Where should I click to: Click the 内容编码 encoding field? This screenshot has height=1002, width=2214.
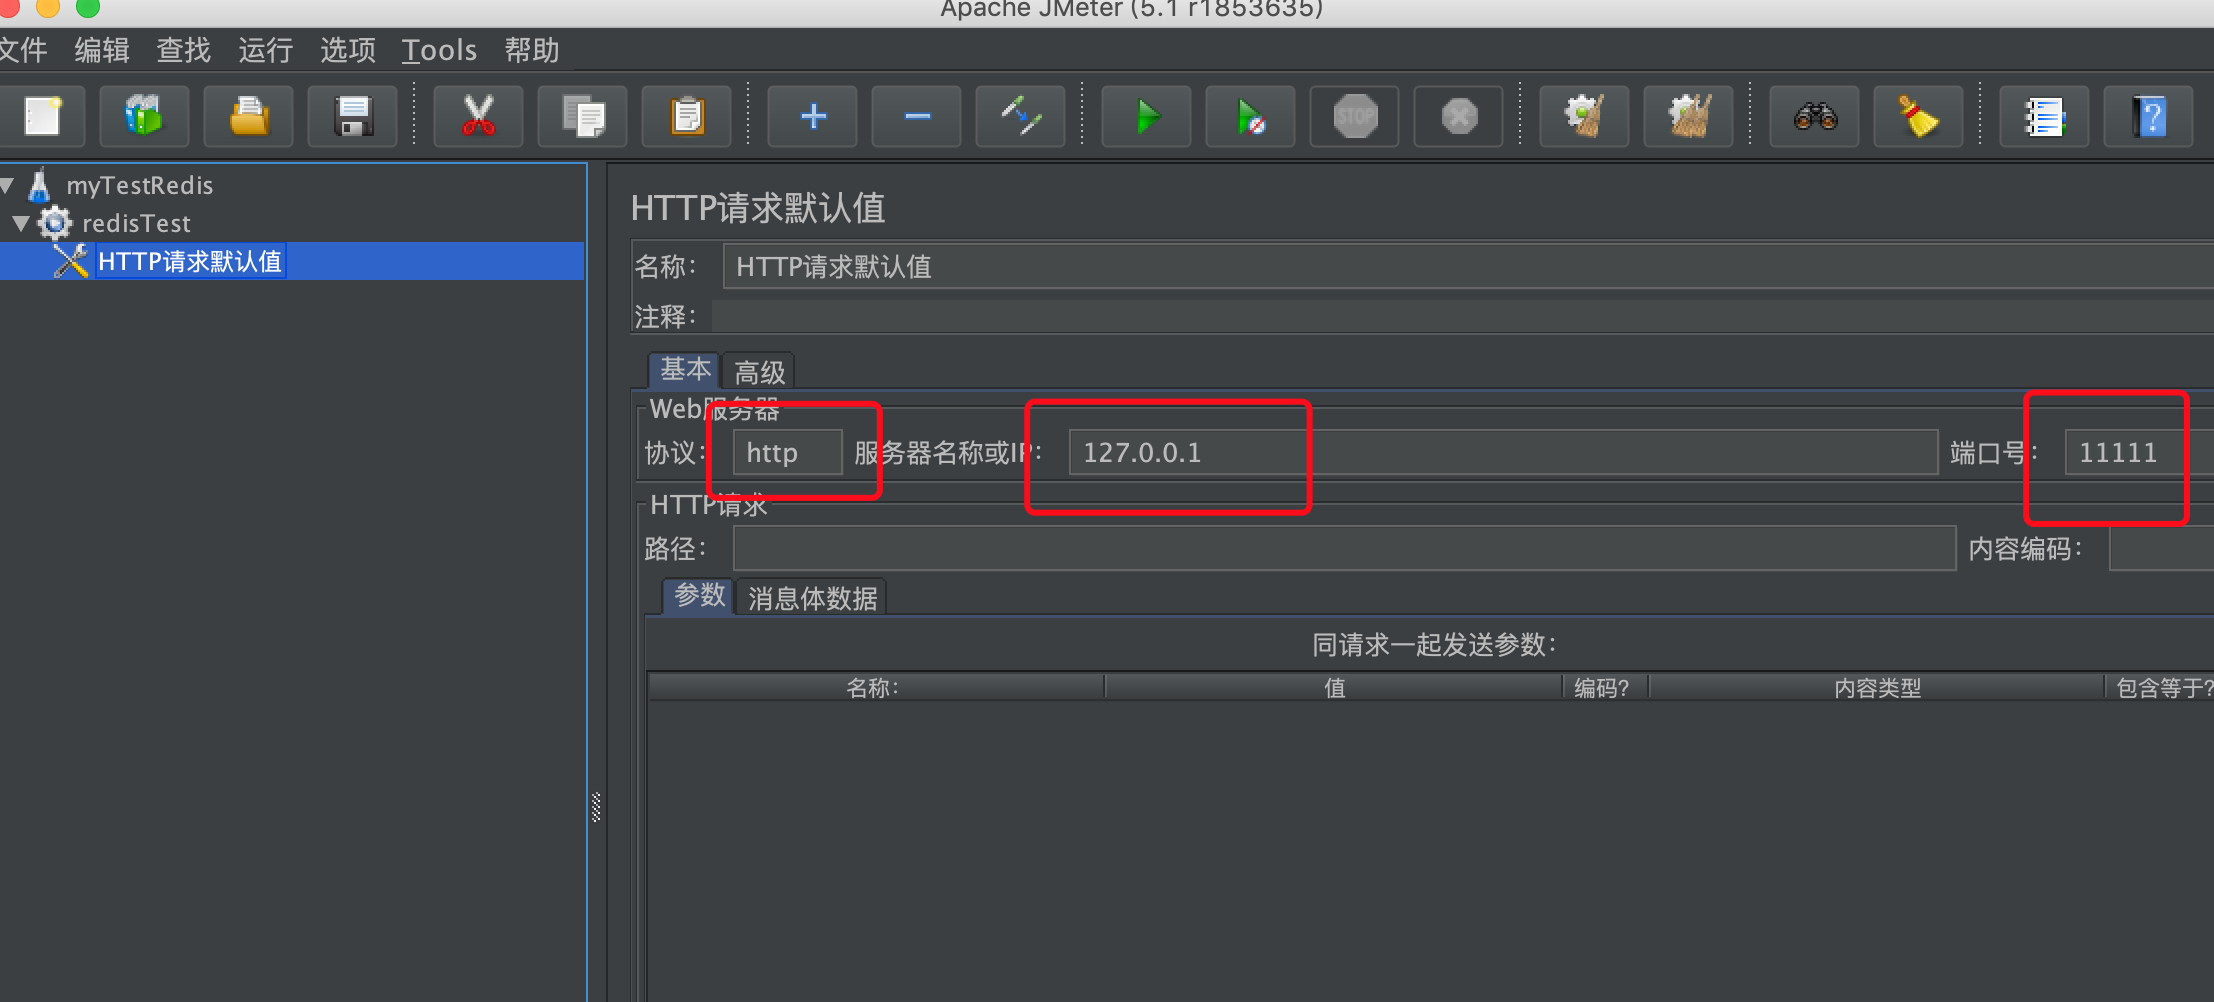2161,549
